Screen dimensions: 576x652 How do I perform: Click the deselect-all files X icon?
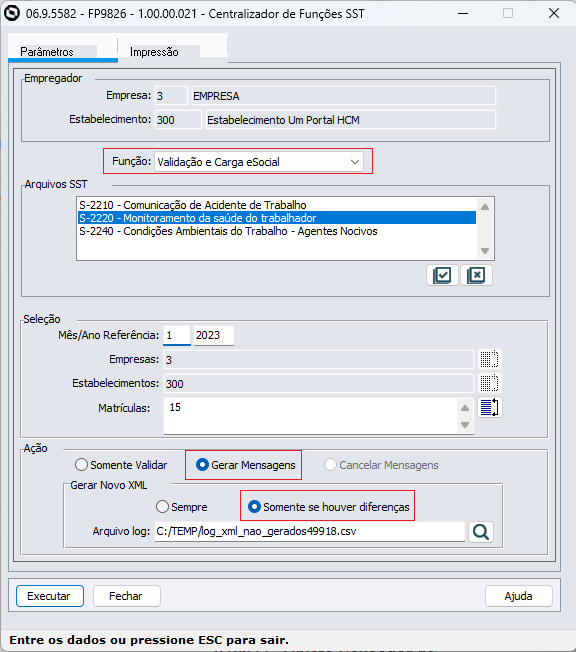tap(476, 275)
